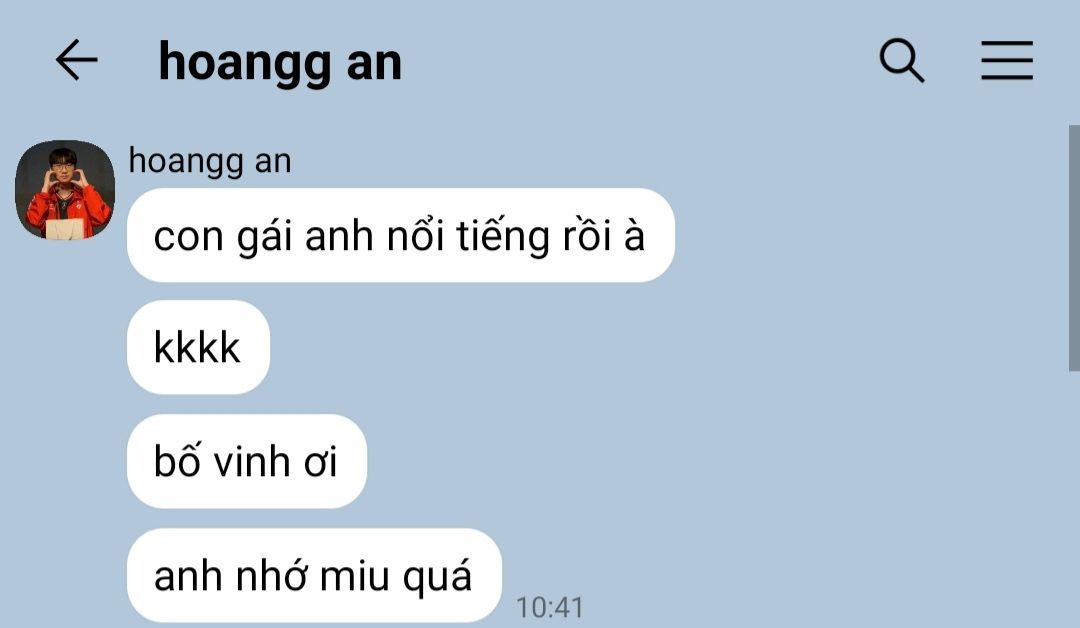Select the 'kkkk' message bubble
The width and height of the screenshot is (1080, 628).
tap(198, 347)
